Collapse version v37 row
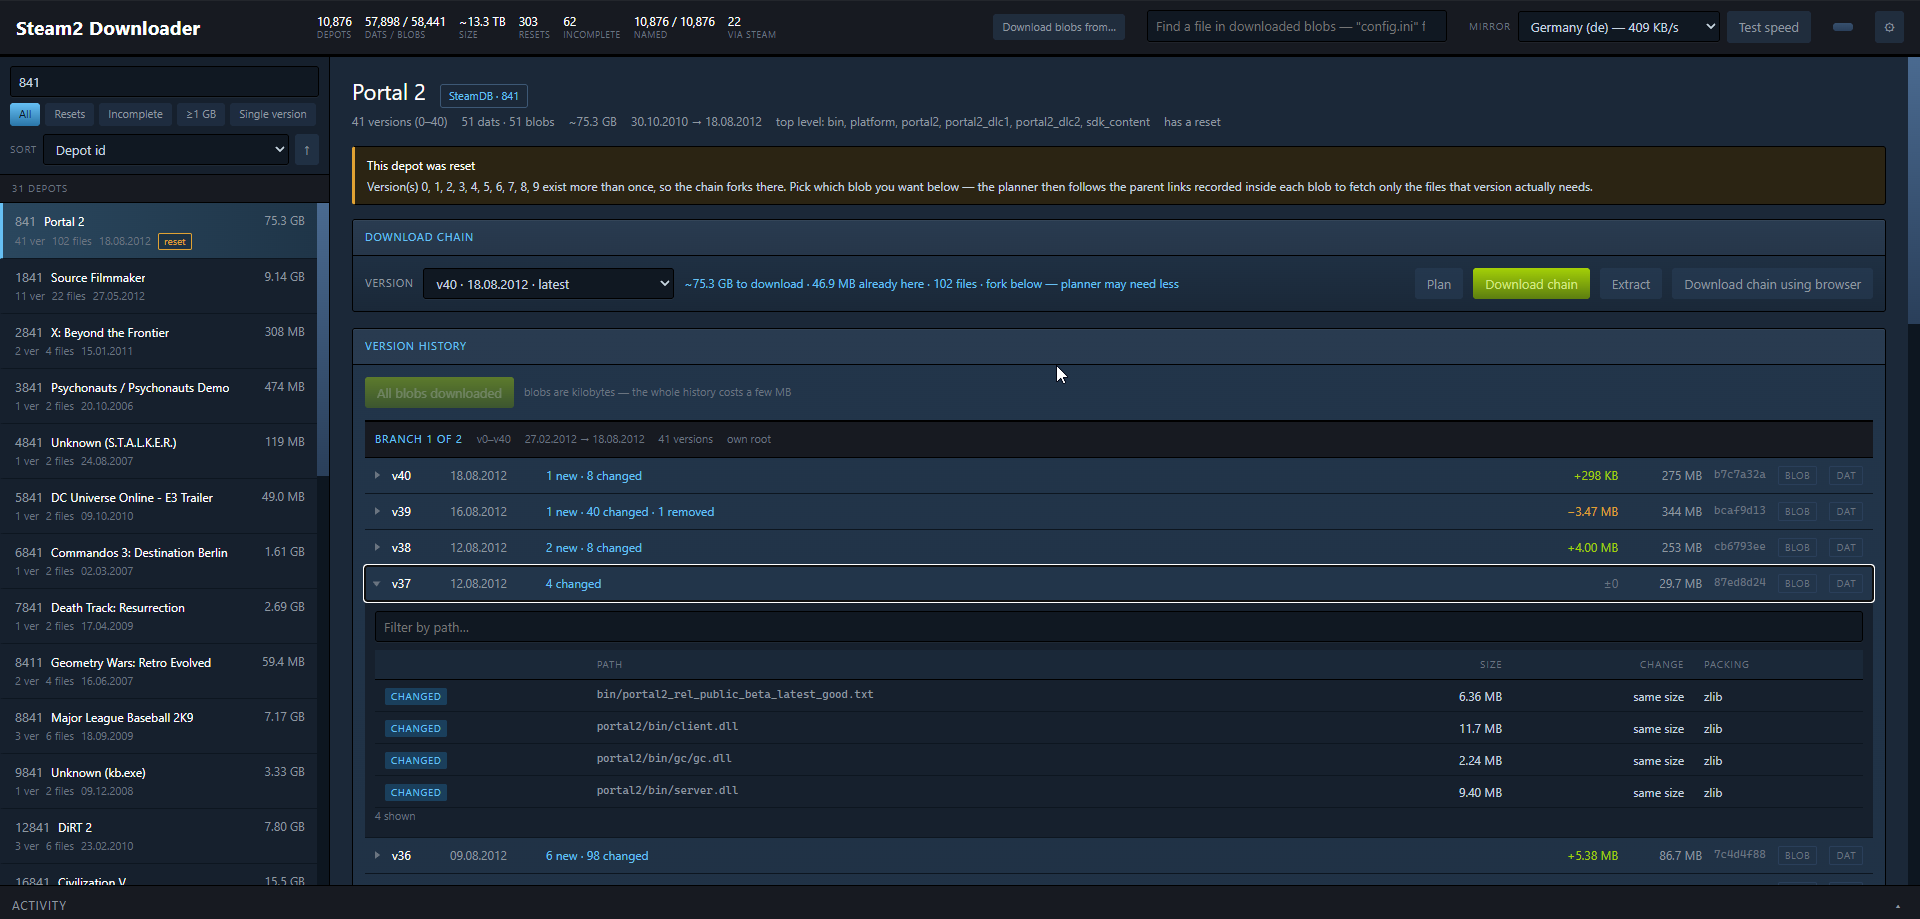Image resolution: width=1920 pixels, height=919 pixels. (377, 584)
